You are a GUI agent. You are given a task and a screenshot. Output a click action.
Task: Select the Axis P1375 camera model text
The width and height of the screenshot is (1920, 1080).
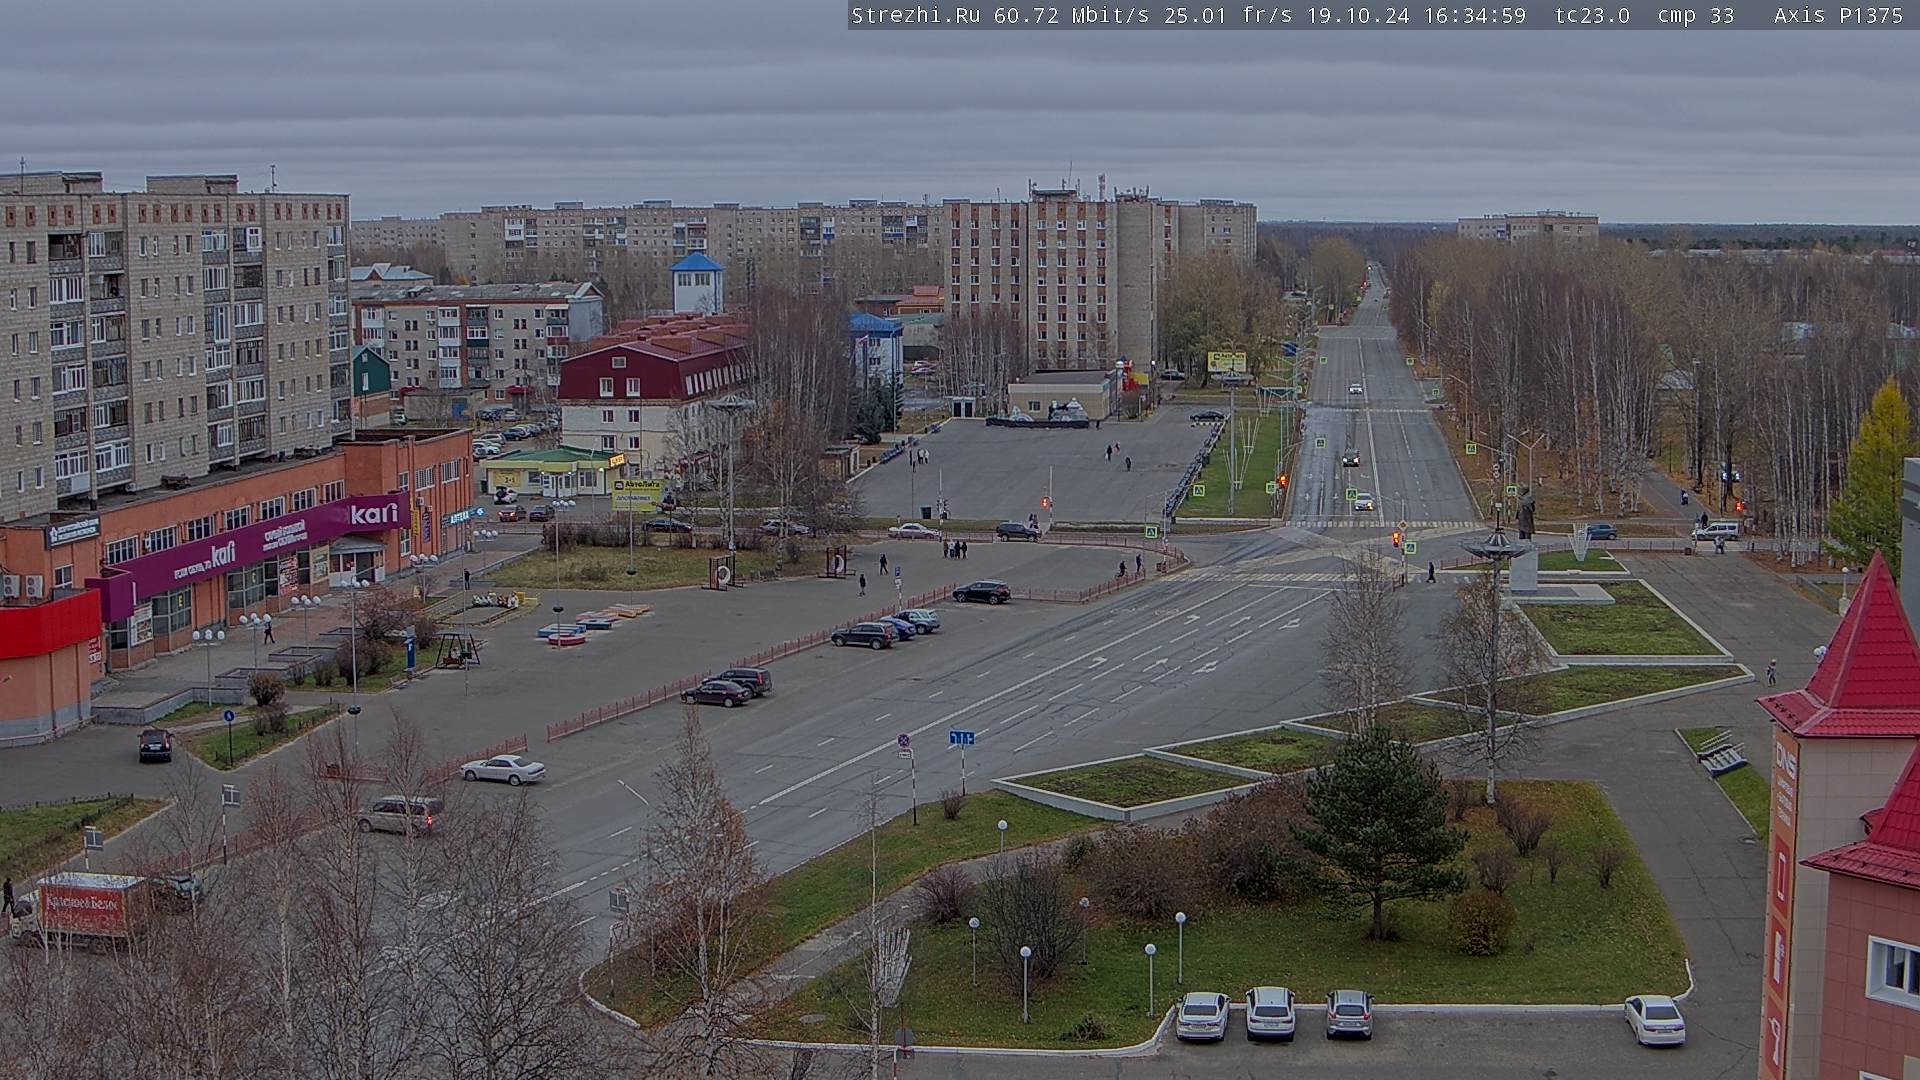pyautogui.click(x=1838, y=15)
